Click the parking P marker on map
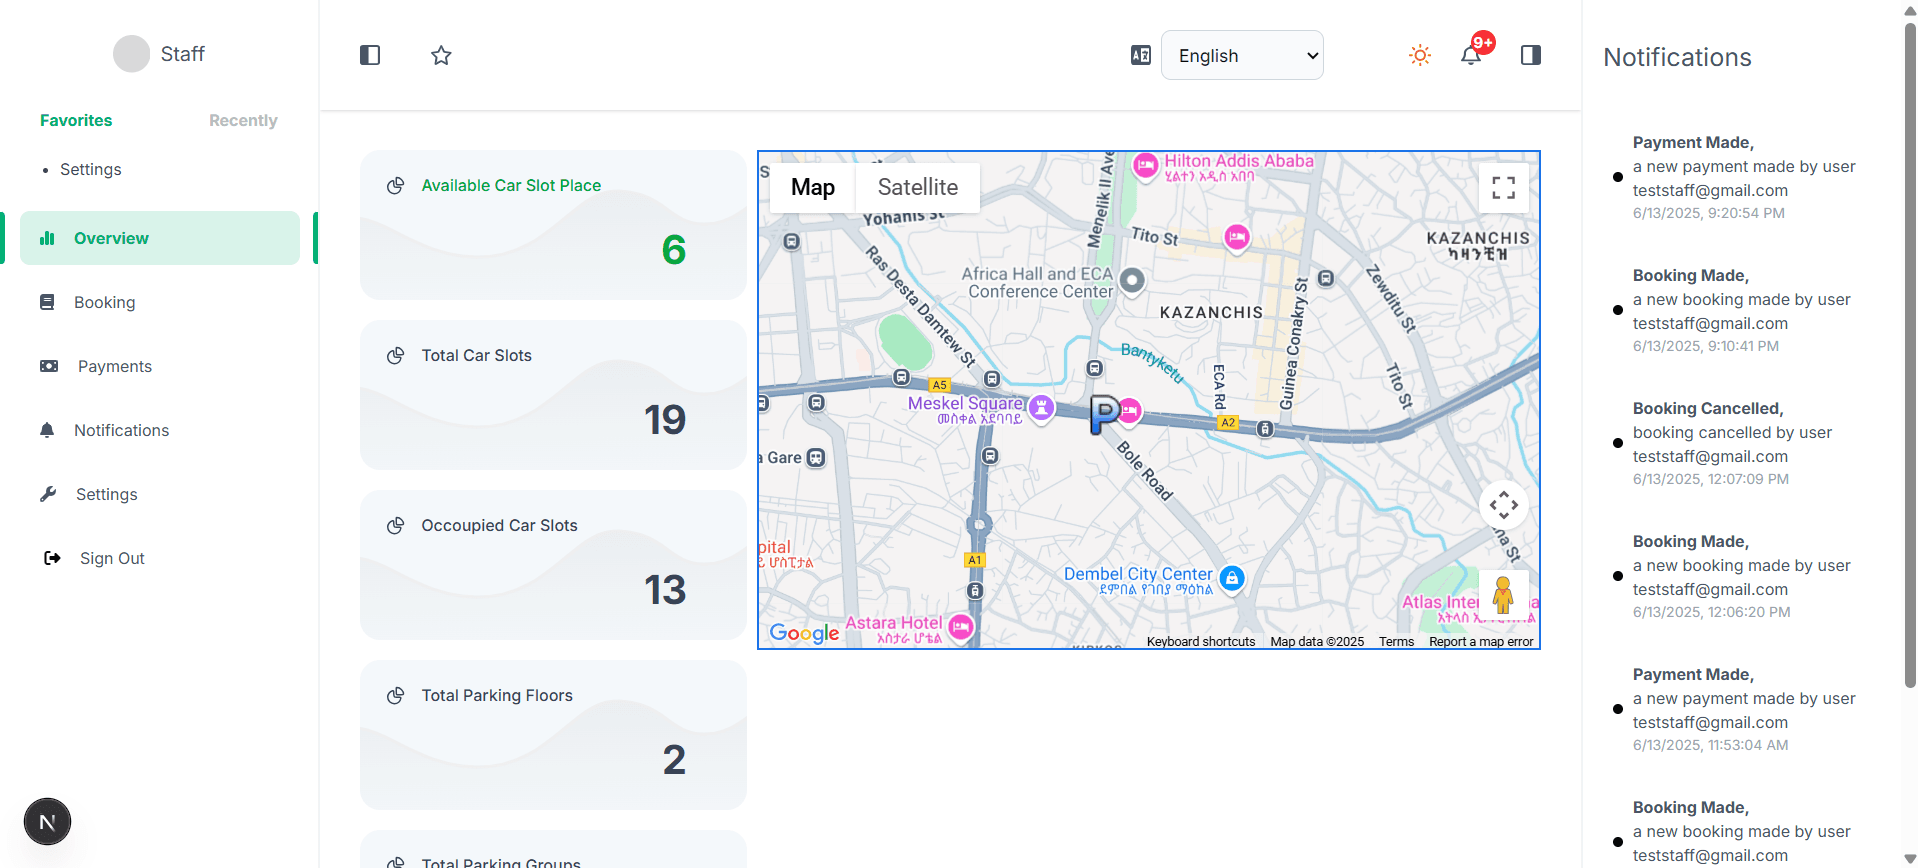This screenshot has width=1918, height=868. click(x=1104, y=413)
